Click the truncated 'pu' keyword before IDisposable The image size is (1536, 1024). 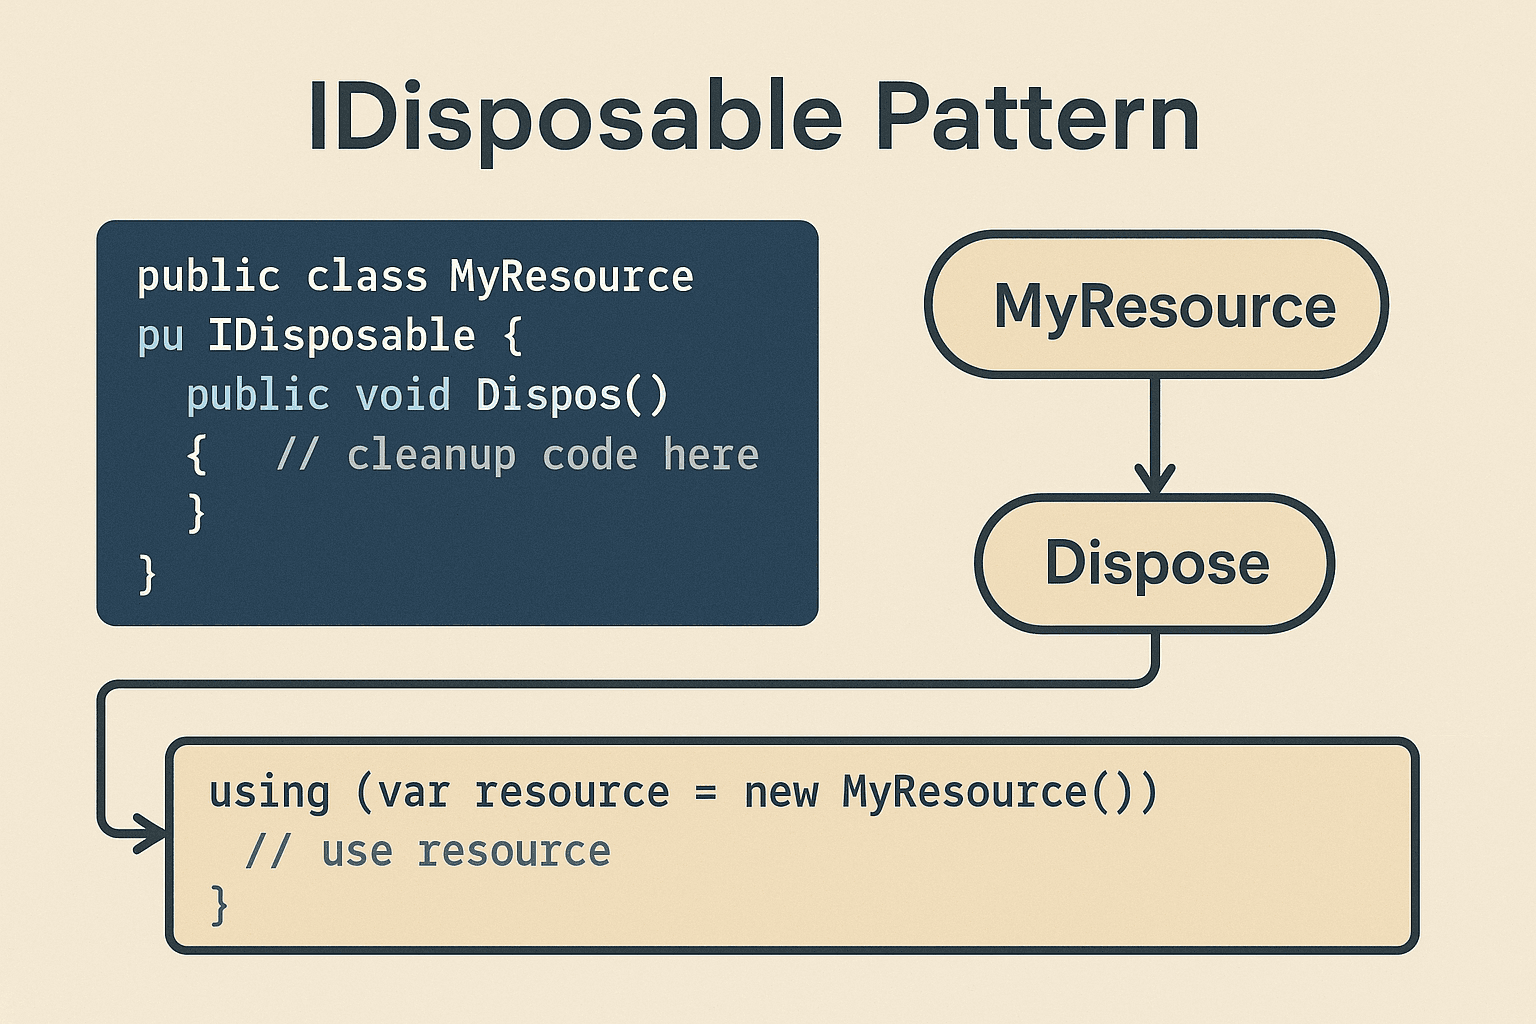[160, 337]
